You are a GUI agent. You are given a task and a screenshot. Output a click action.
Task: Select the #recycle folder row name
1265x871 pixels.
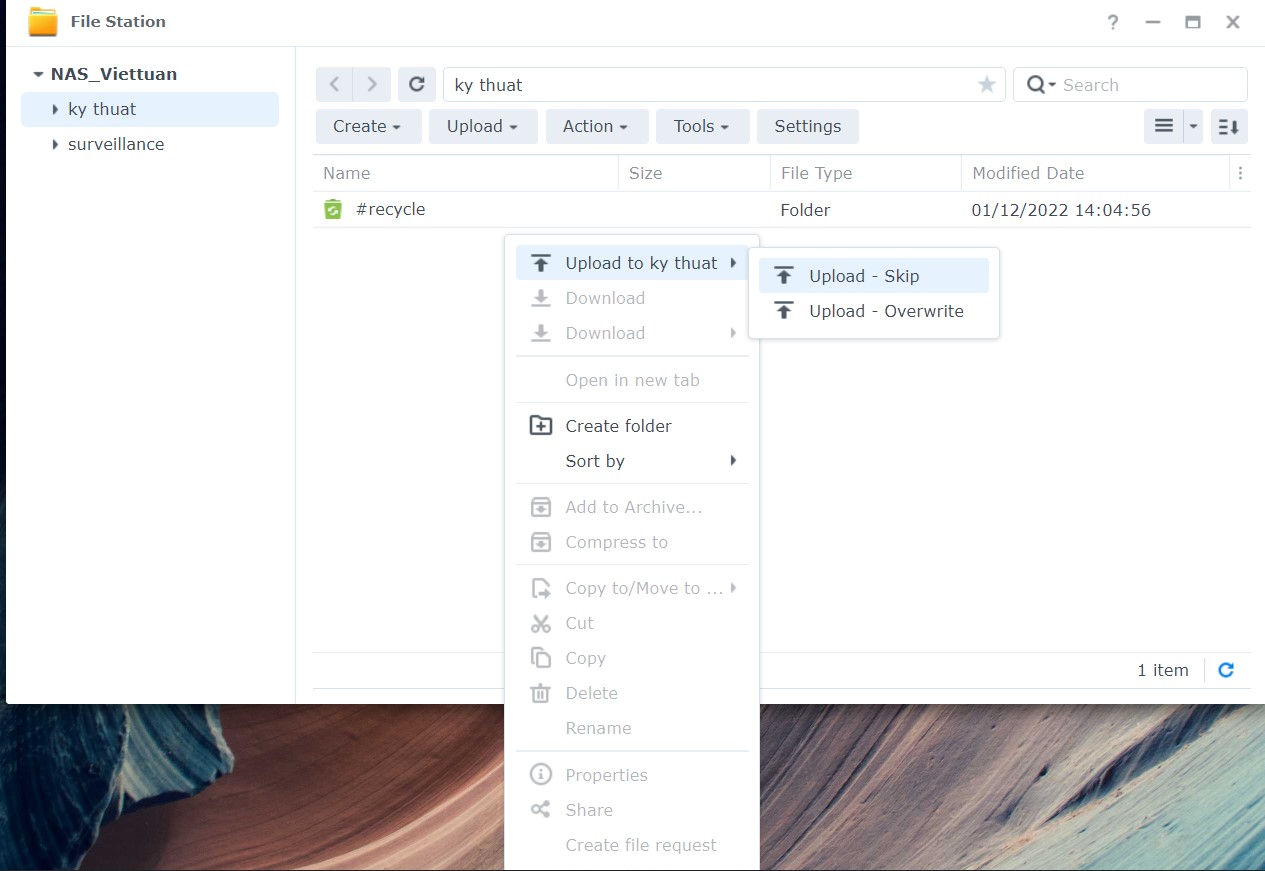click(391, 209)
